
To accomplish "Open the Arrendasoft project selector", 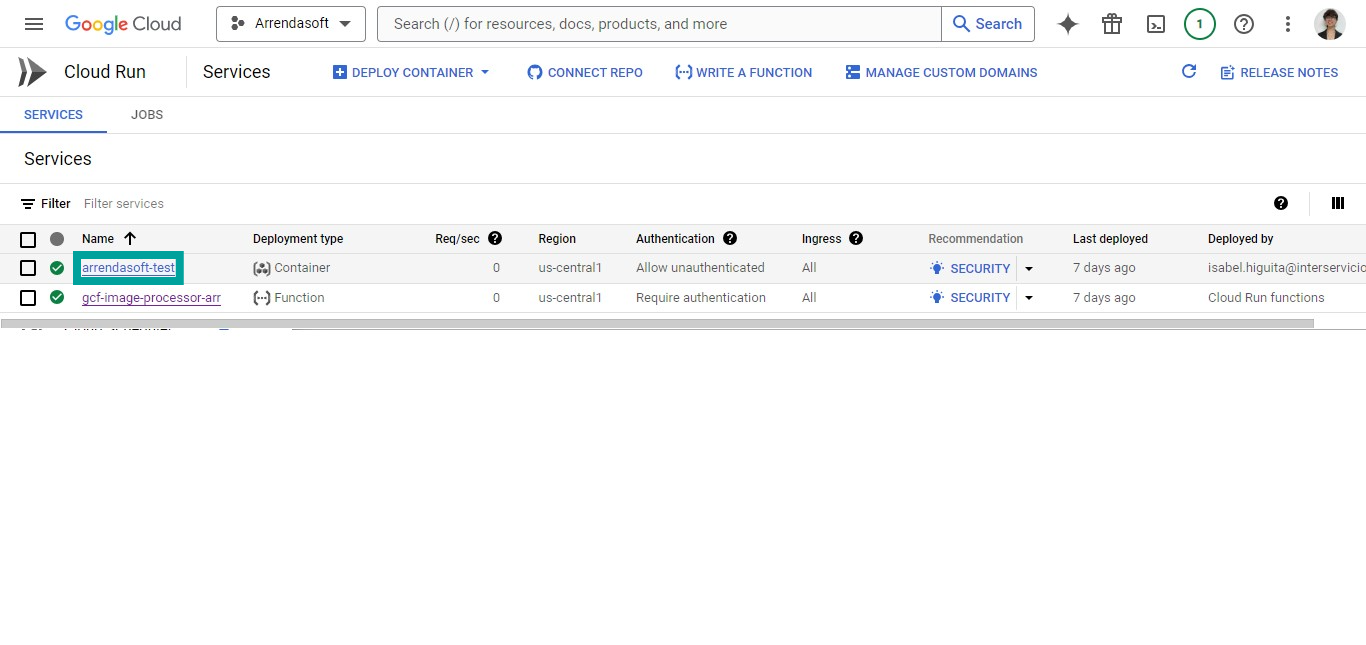I will click(291, 24).
